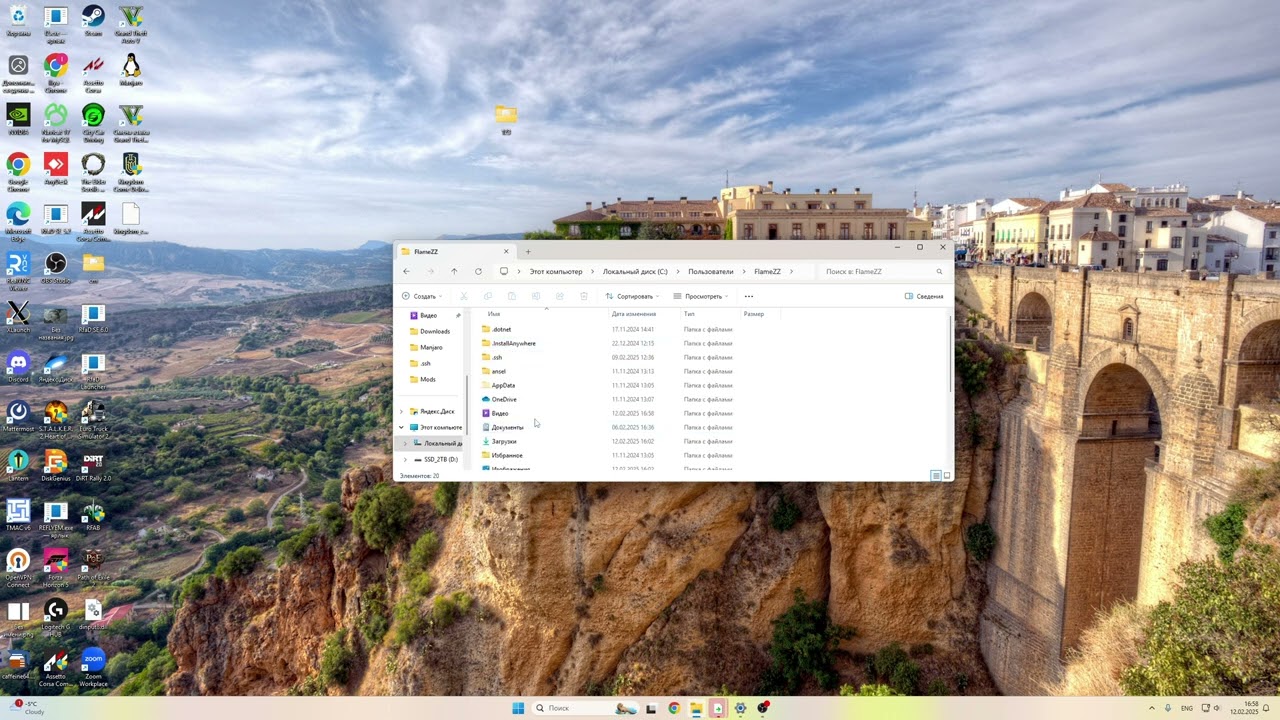The width and height of the screenshot is (1280, 720).
Task: Refresh the FlameZZ folder view
Action: [478, 271]
